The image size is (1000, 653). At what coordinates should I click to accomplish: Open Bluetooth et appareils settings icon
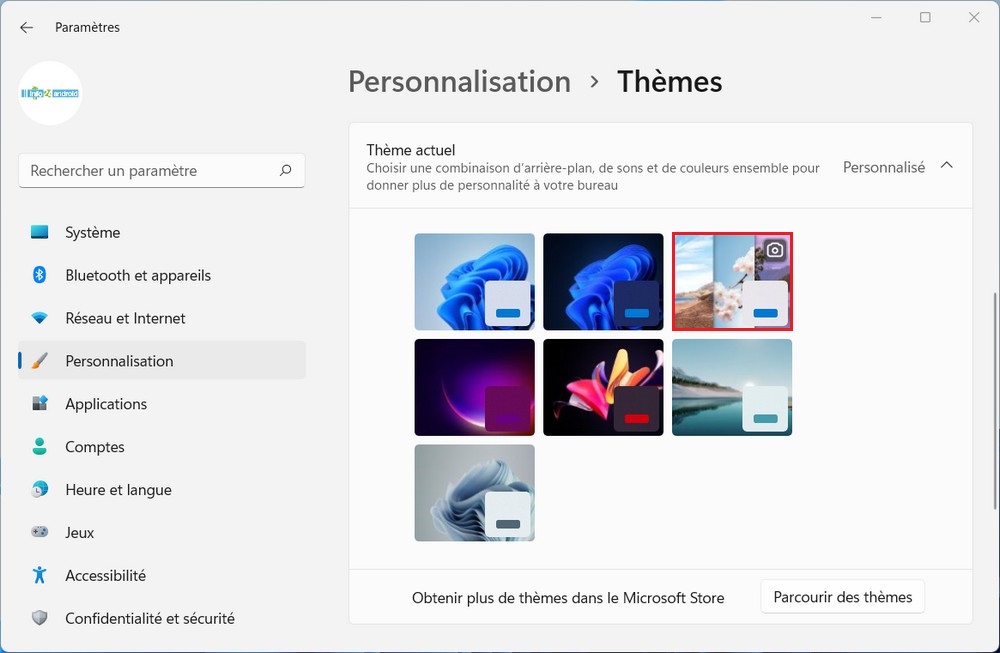pos(40,275)
